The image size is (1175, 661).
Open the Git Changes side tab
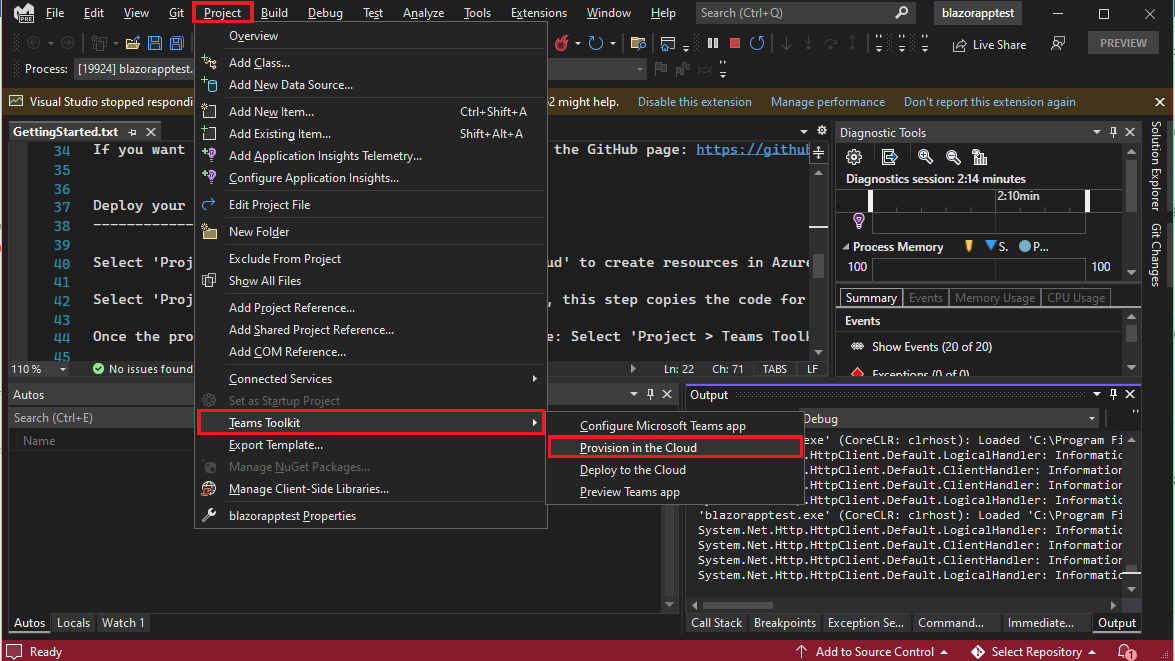[1156, 255]
